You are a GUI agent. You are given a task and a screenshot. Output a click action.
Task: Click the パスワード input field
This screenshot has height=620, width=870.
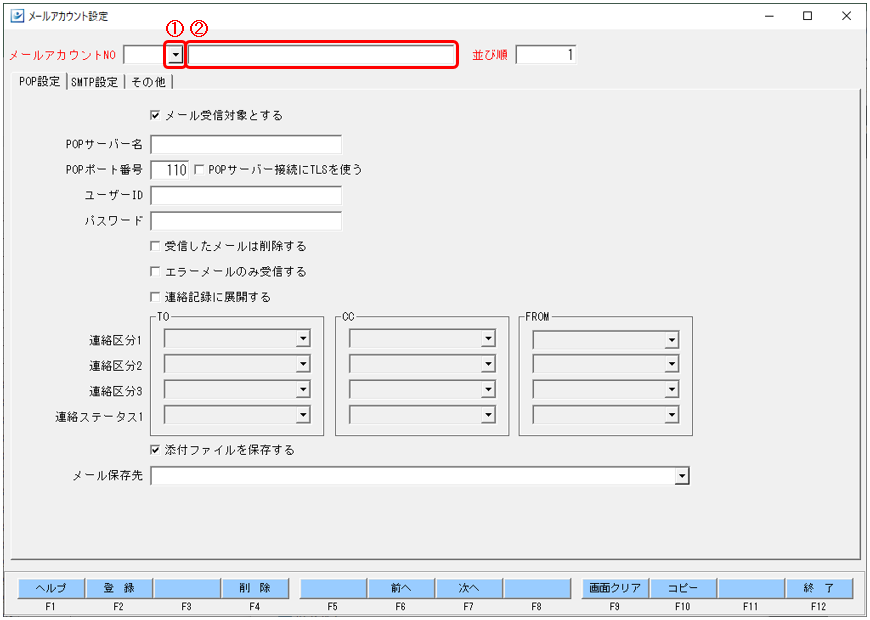pos(246,221)
